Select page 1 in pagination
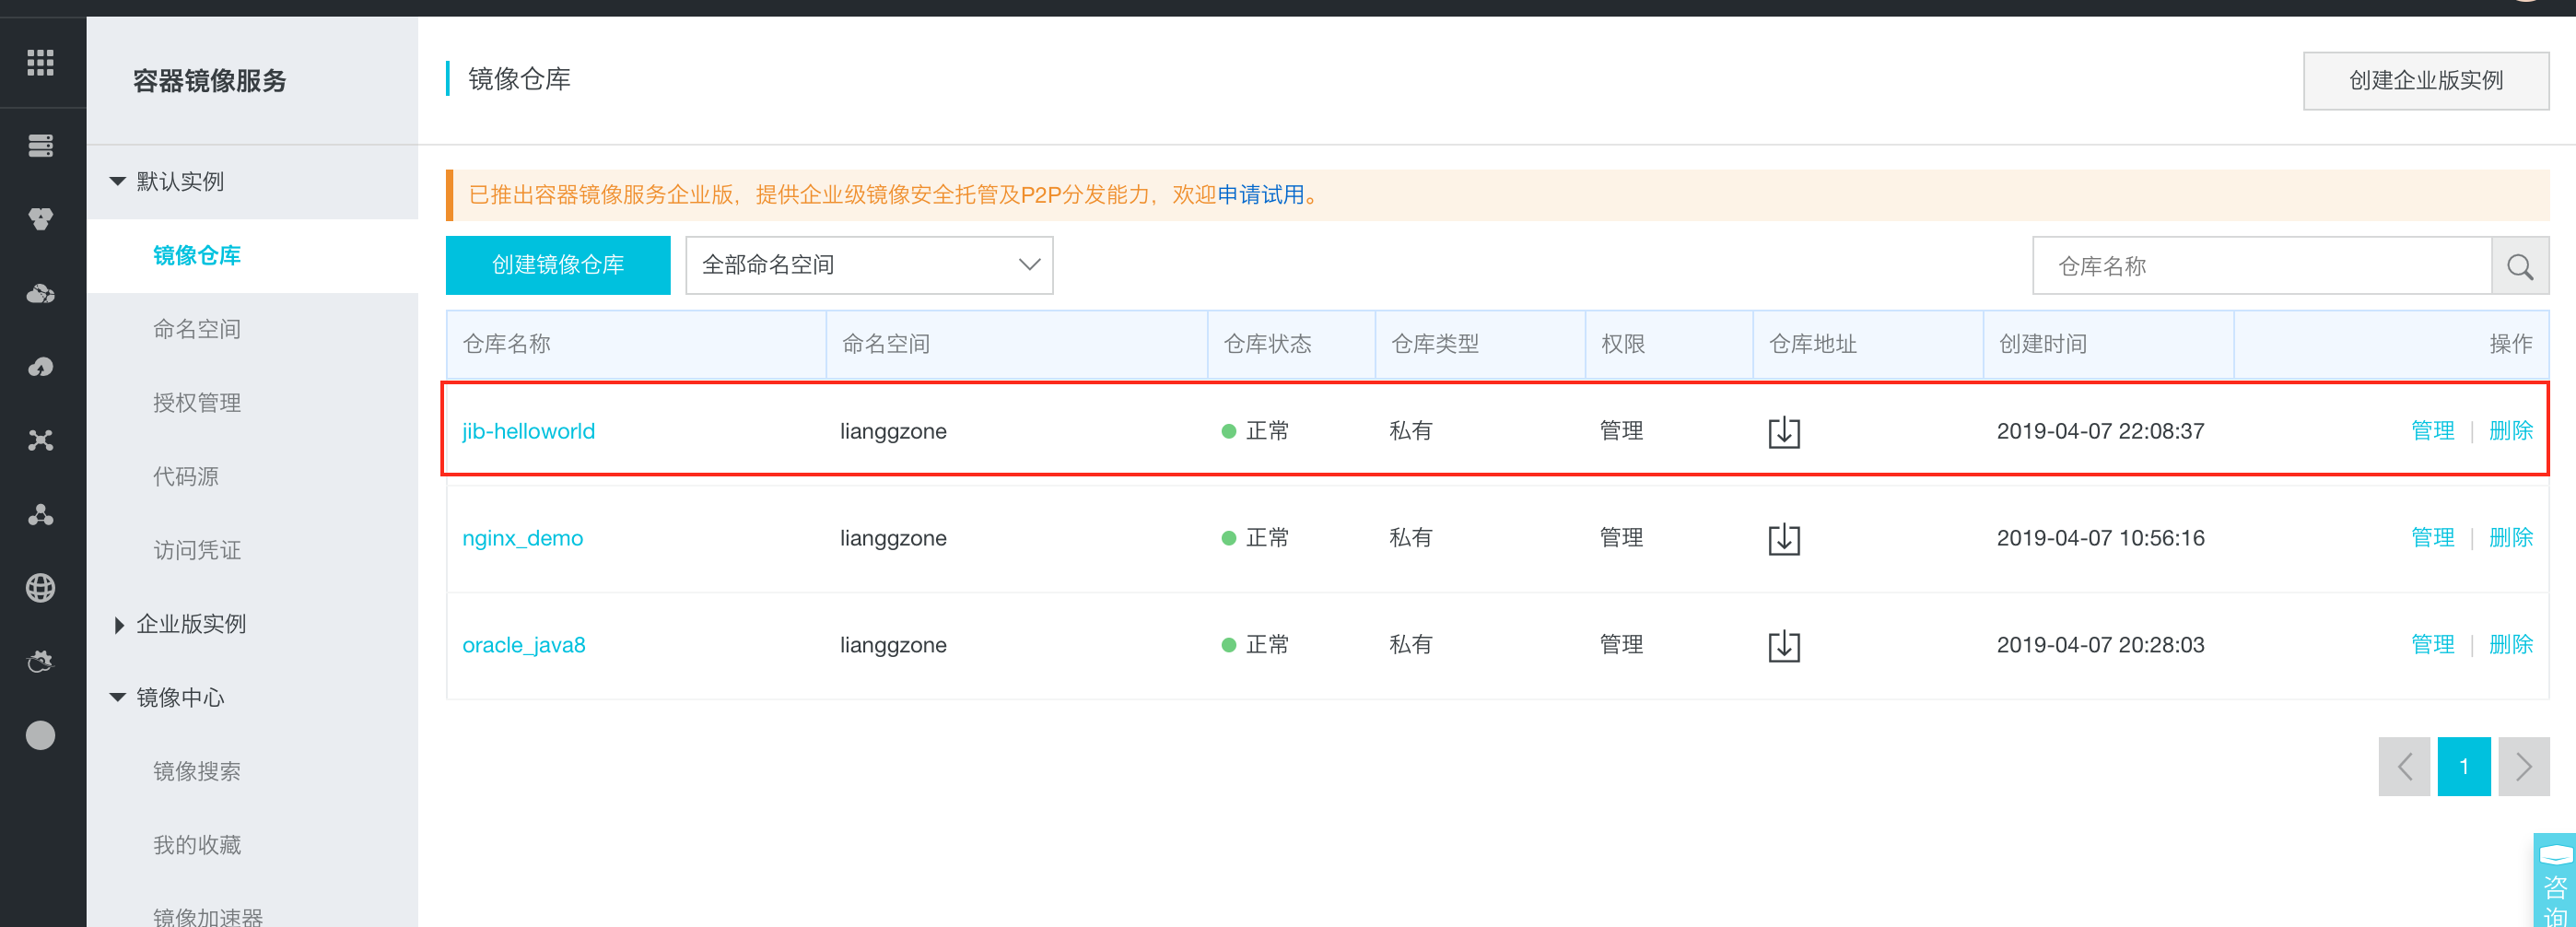The width and height of the screenshot is (2576, 927). coord(2463,766)
